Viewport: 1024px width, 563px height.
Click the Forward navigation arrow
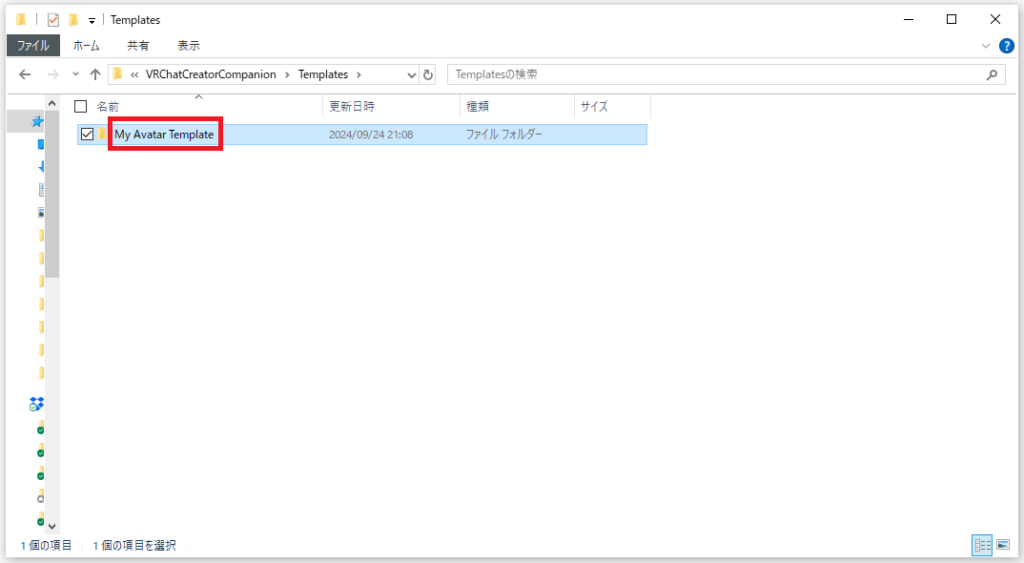53,74
